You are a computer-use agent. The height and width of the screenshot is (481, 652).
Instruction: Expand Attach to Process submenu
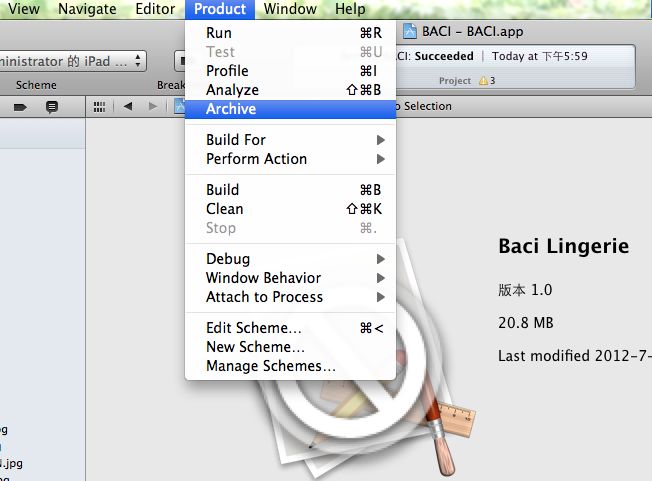point(290,297)
